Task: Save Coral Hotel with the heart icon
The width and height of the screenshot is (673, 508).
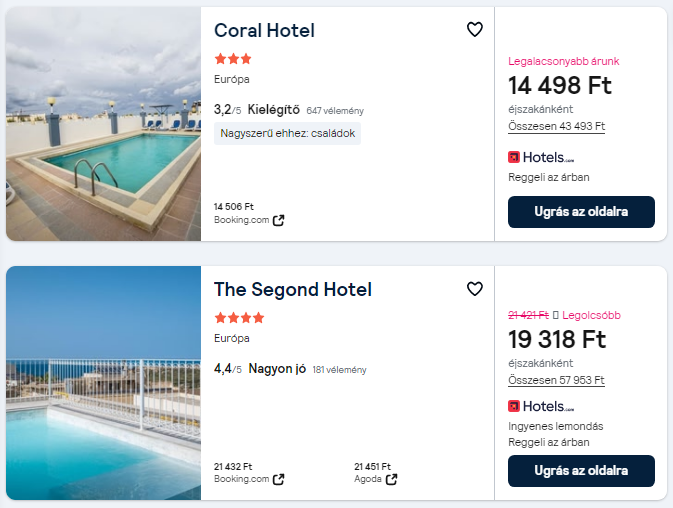Action: 475,30
